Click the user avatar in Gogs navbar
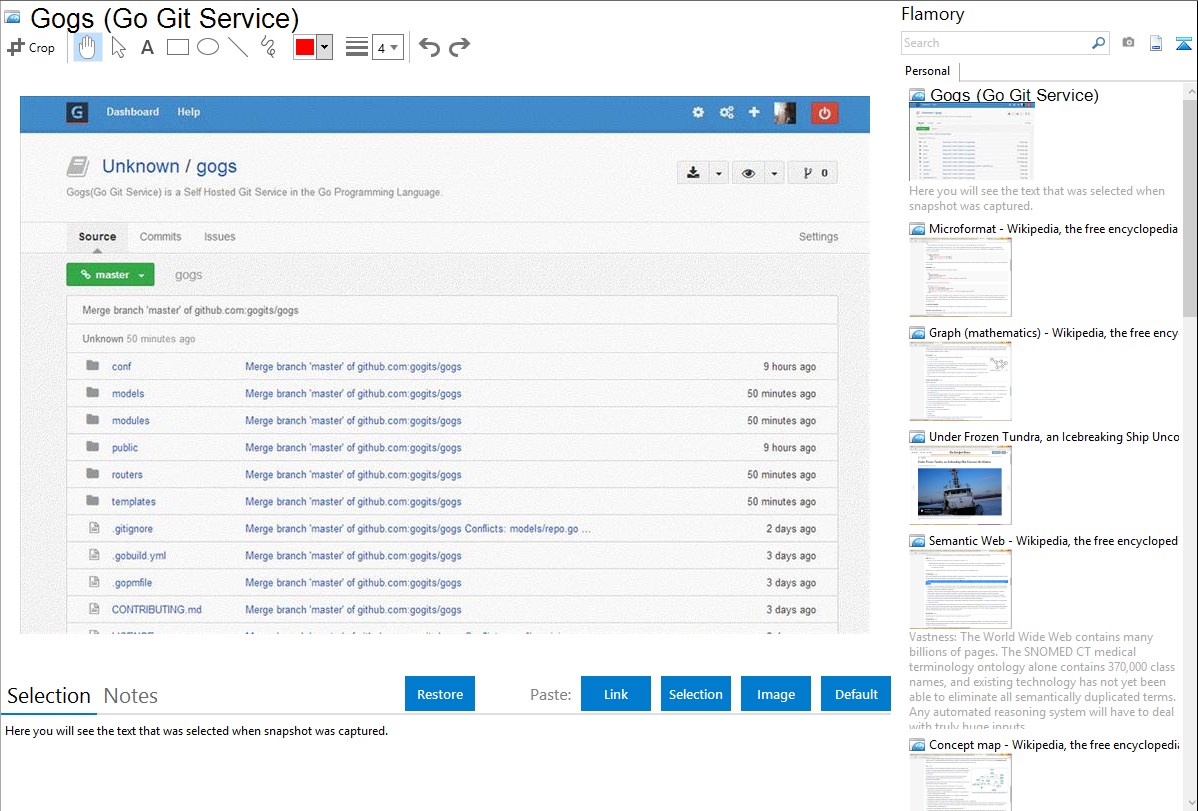The image size is (1198, 811). tap(785, 113)
